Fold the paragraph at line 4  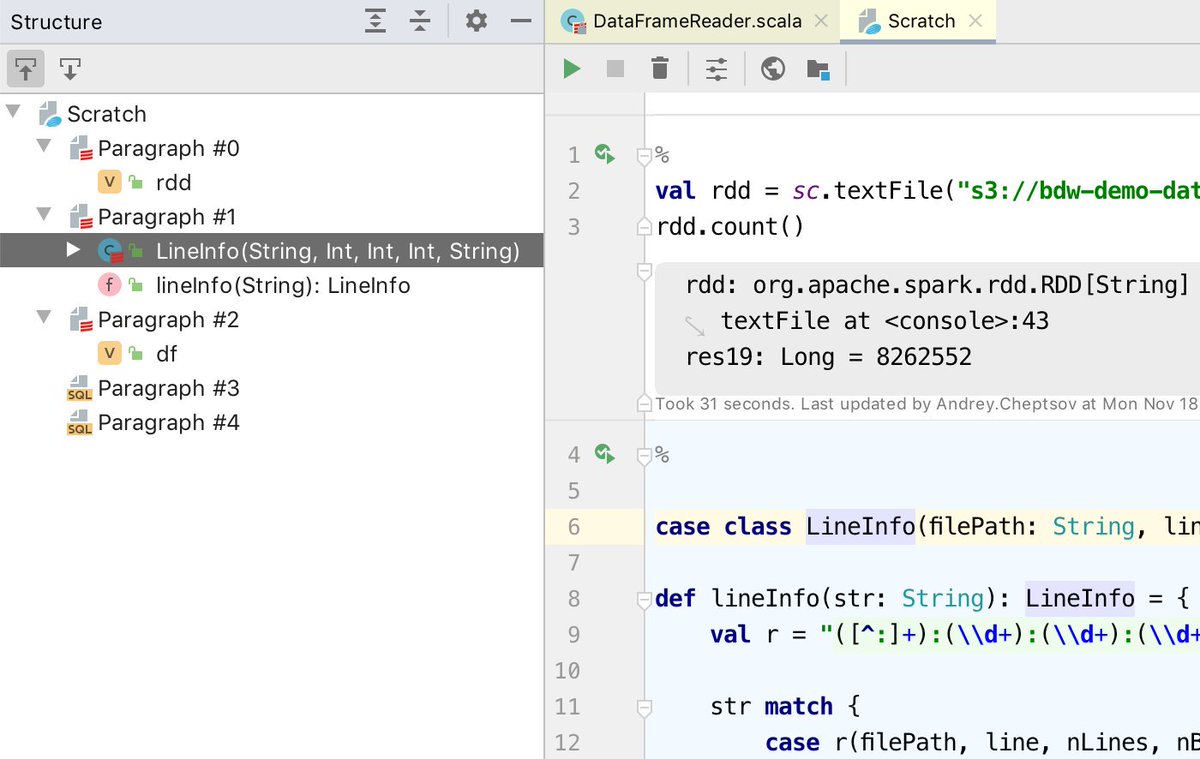coord(644,455)
